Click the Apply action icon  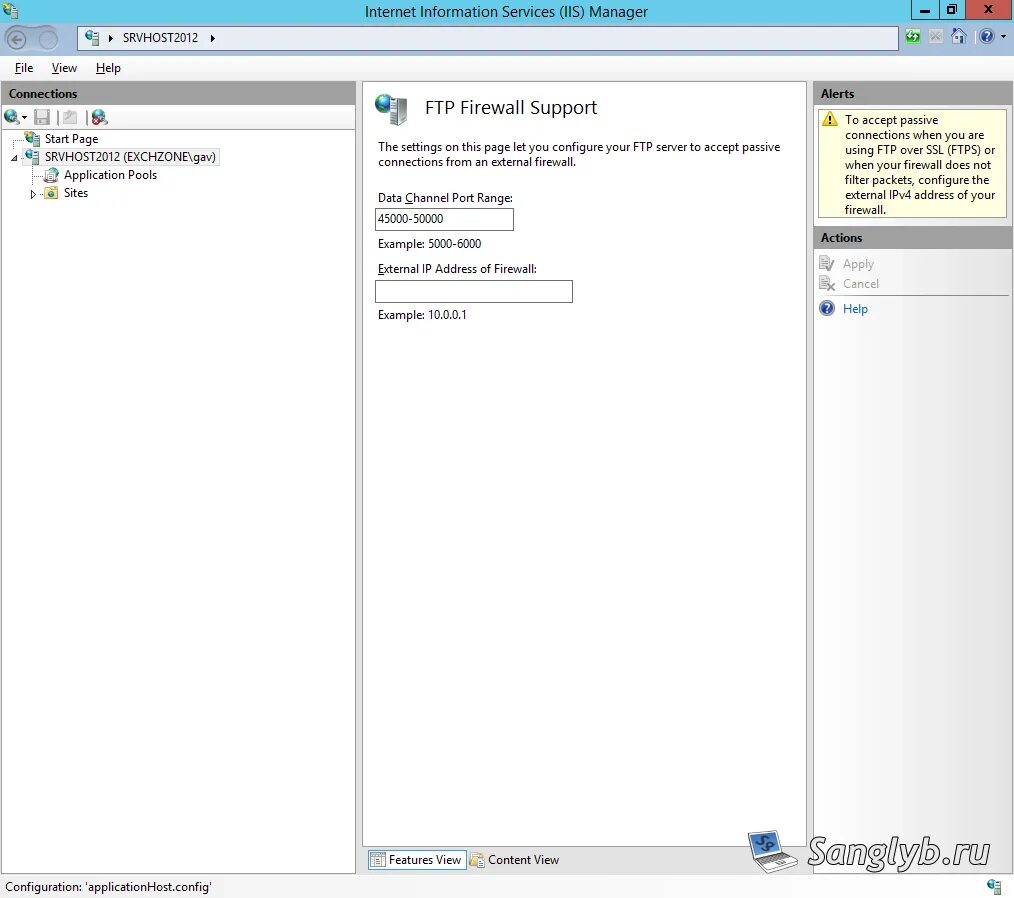click(827, 263)
